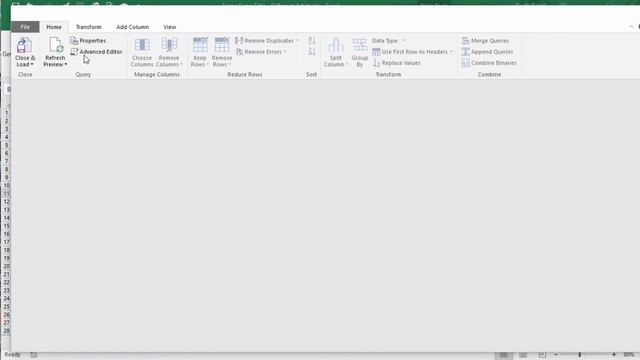Expand the Remove Rows dropdown arrow
This screenshot has width=640, height=360.
229,64
